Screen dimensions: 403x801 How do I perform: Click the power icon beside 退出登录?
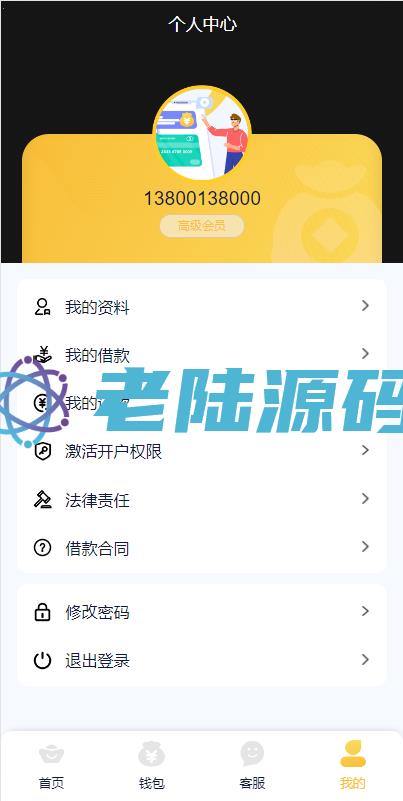42,660
